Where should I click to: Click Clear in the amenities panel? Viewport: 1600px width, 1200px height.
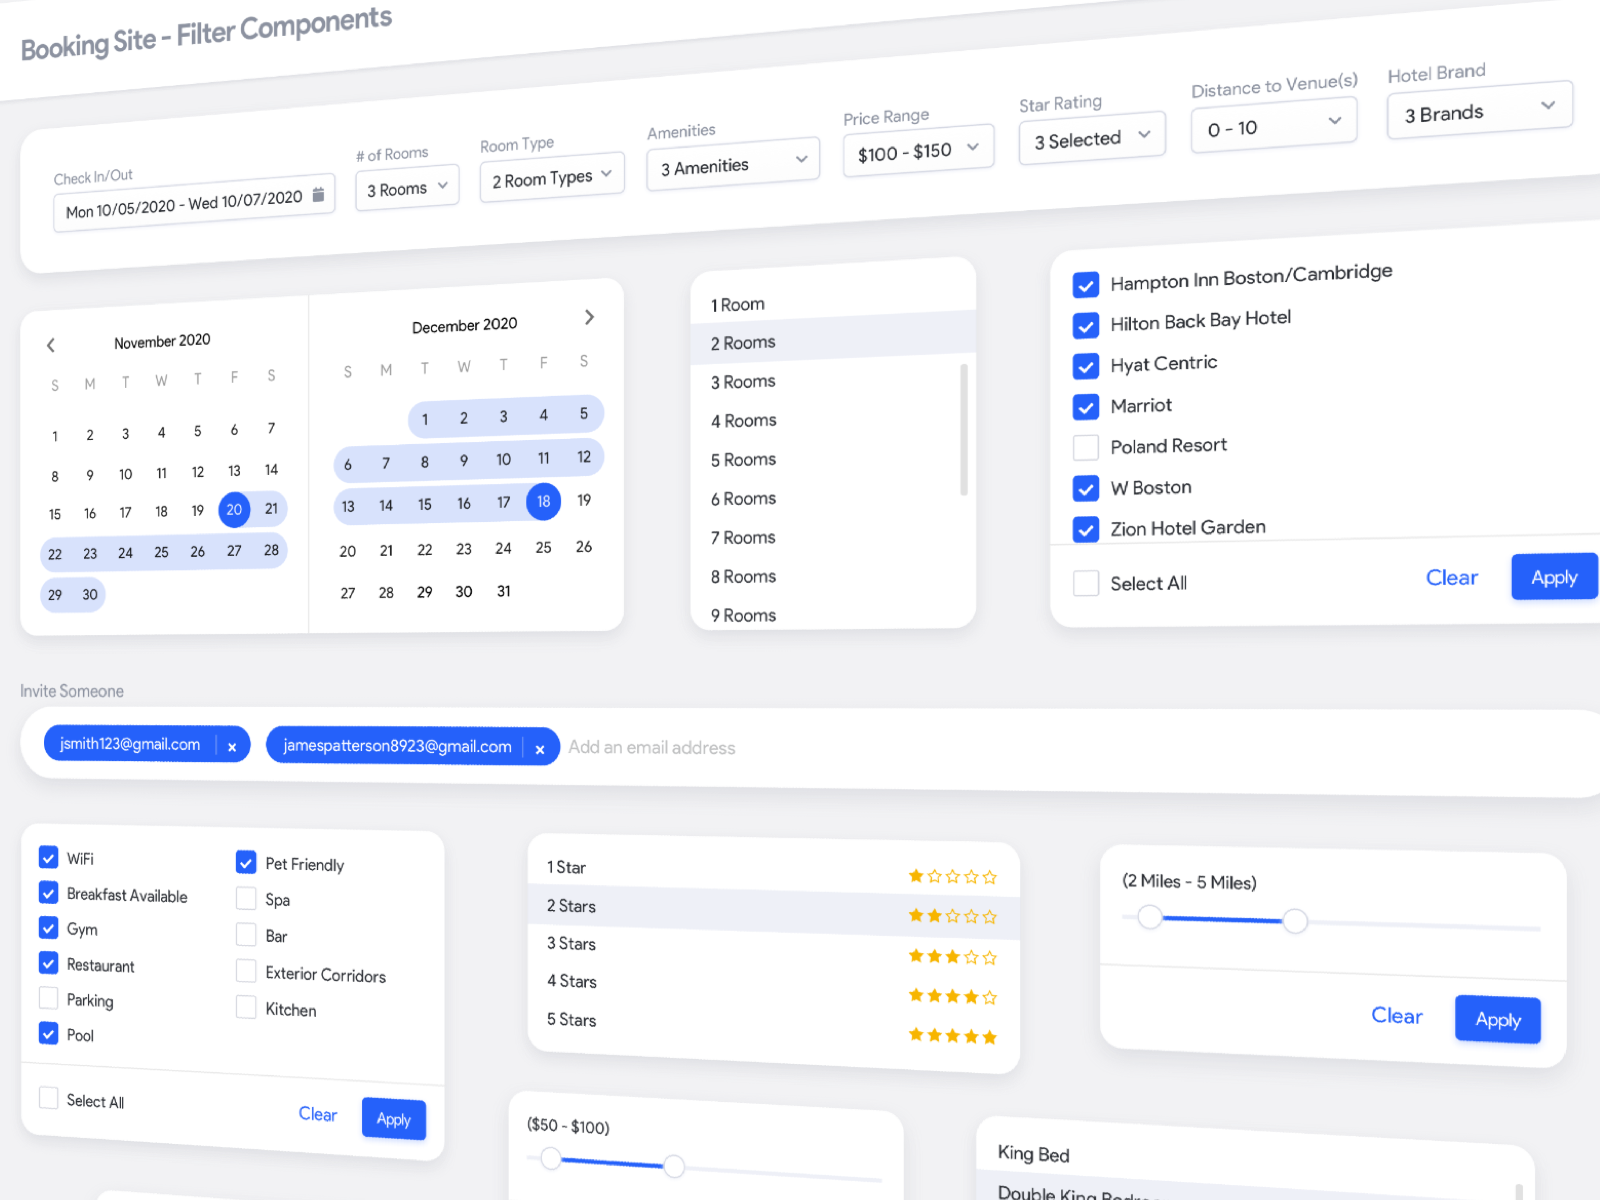click(x=318, y=1114)
